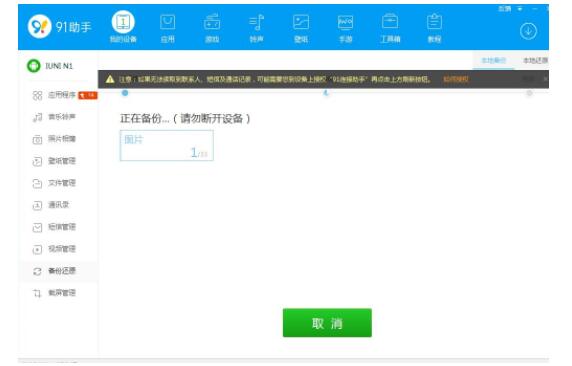Image resolution: width=572 pixels, height=366 pixels.
Task: Click the 取消 cancel button
Action: [x=327, y=323]
